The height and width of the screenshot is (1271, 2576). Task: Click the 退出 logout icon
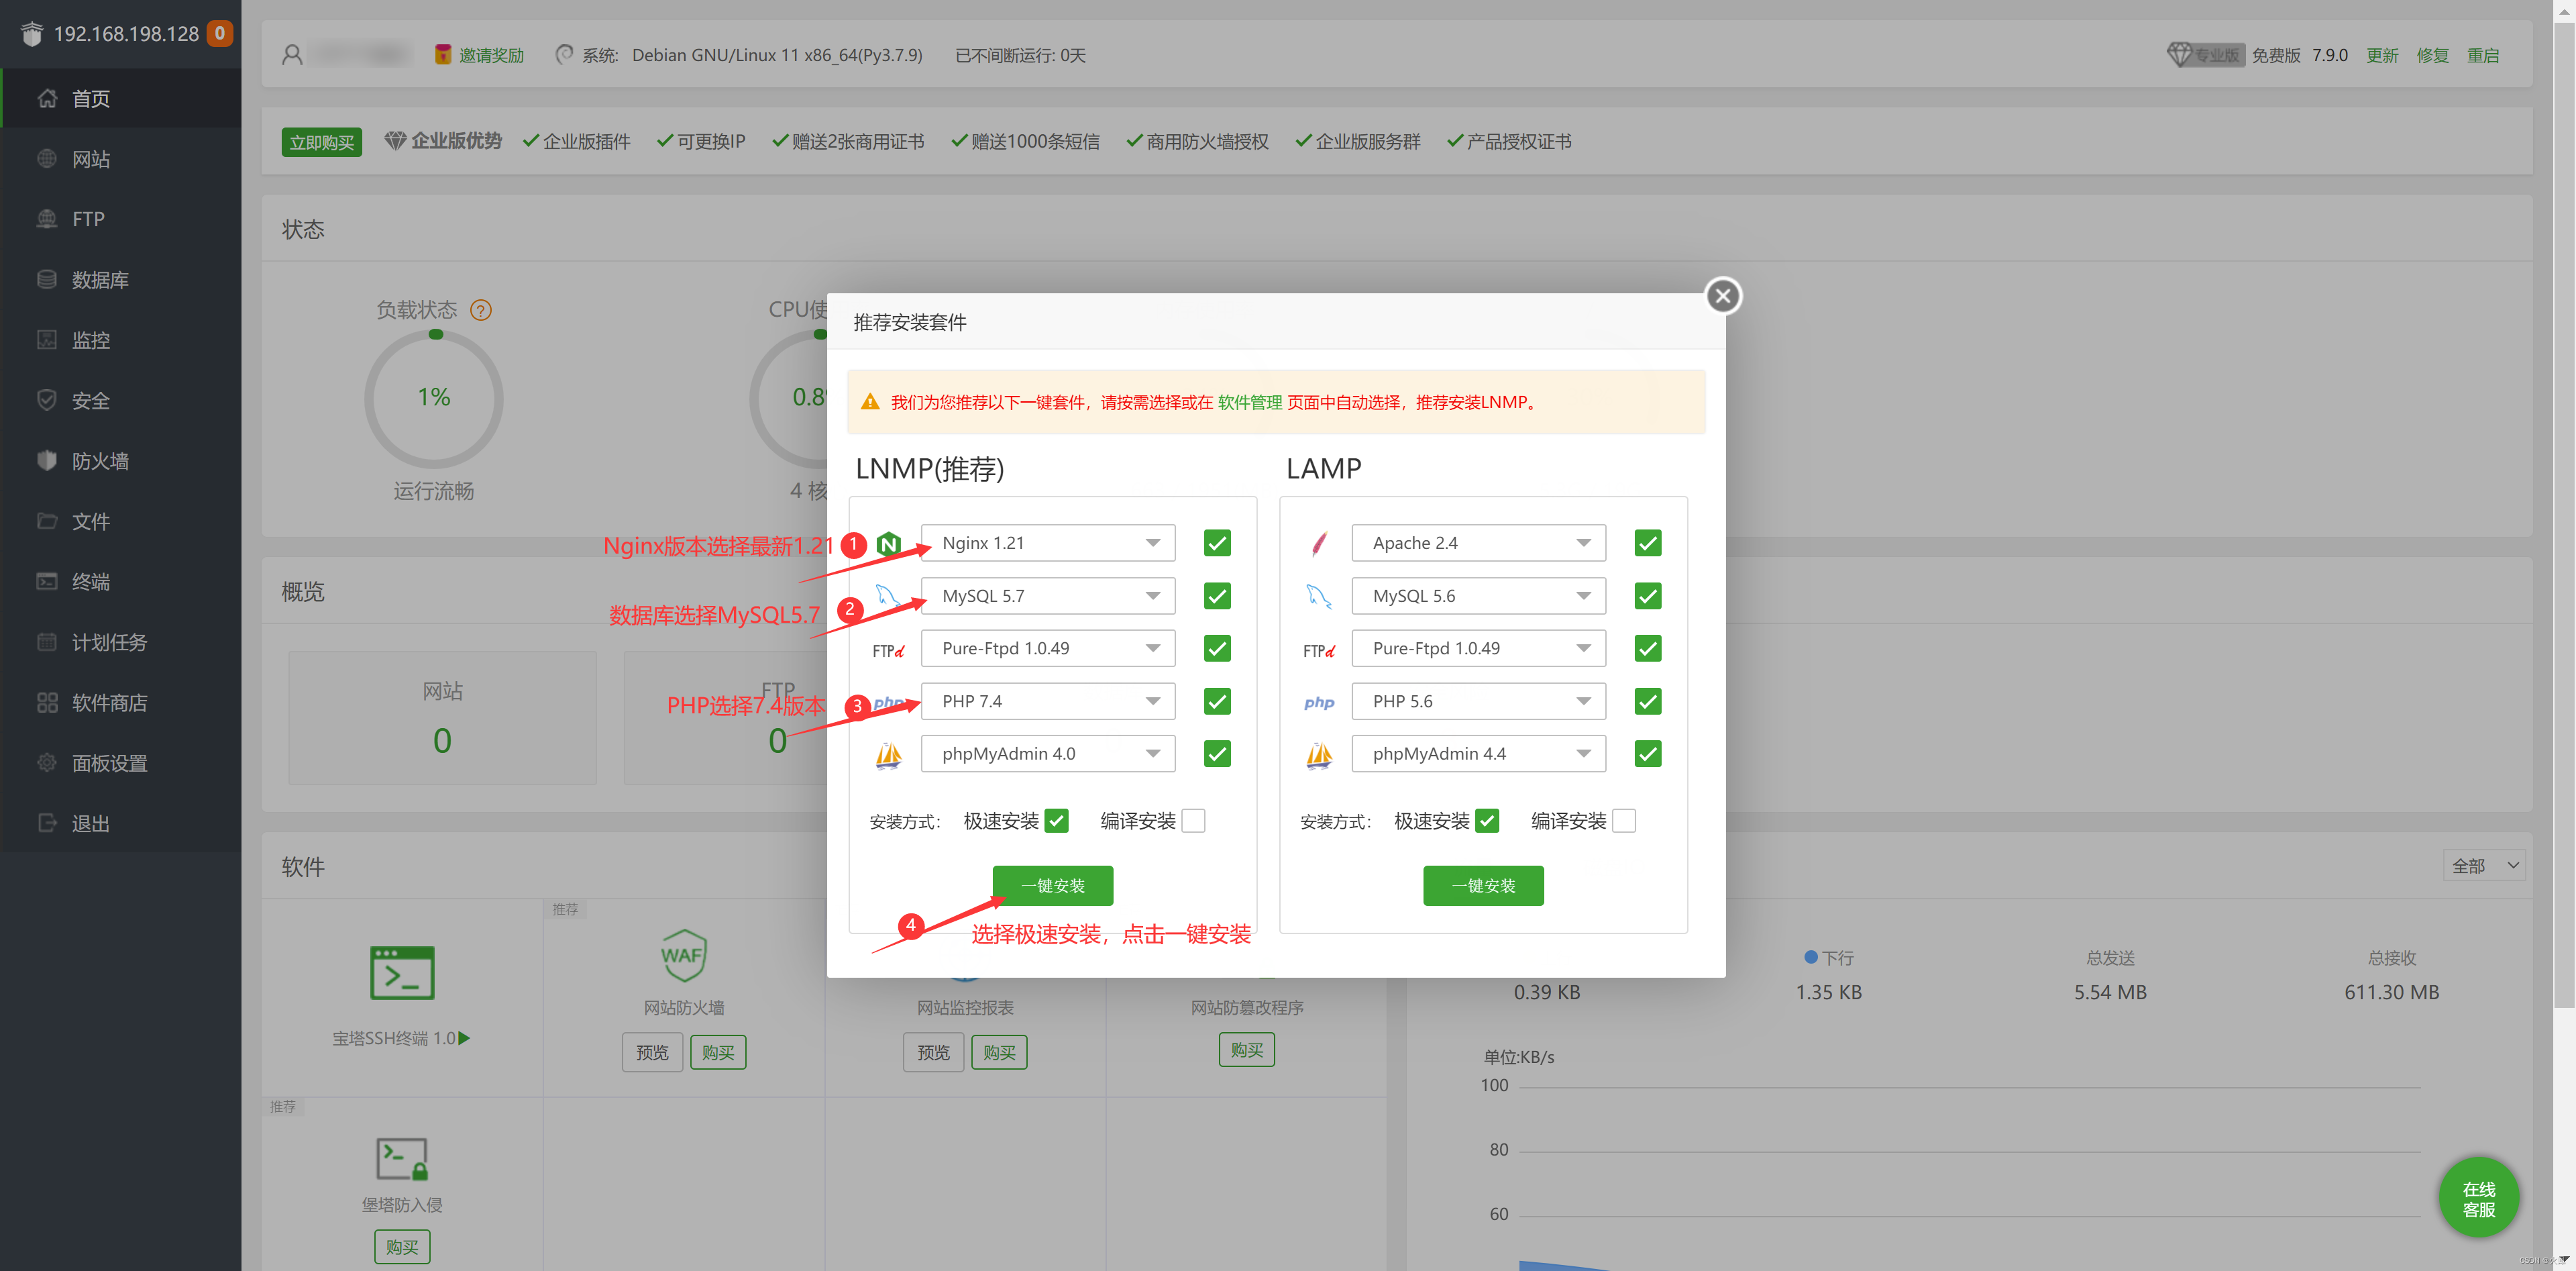click(47, 823)
